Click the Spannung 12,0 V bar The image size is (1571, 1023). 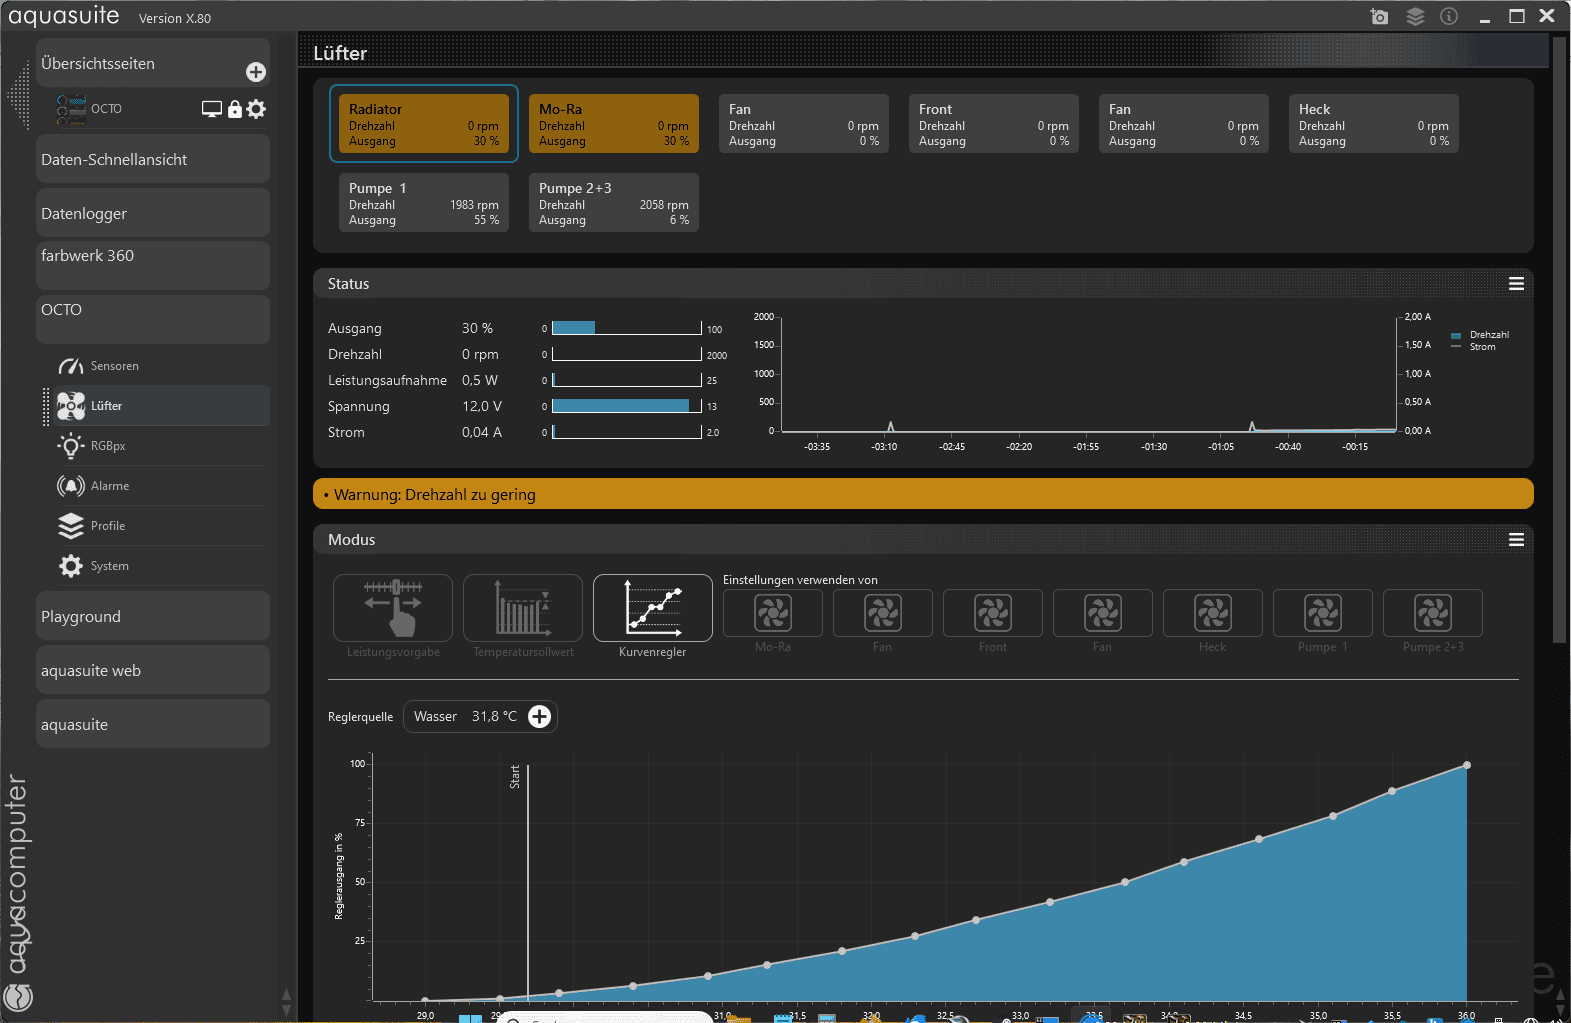(x=627, y=406)
